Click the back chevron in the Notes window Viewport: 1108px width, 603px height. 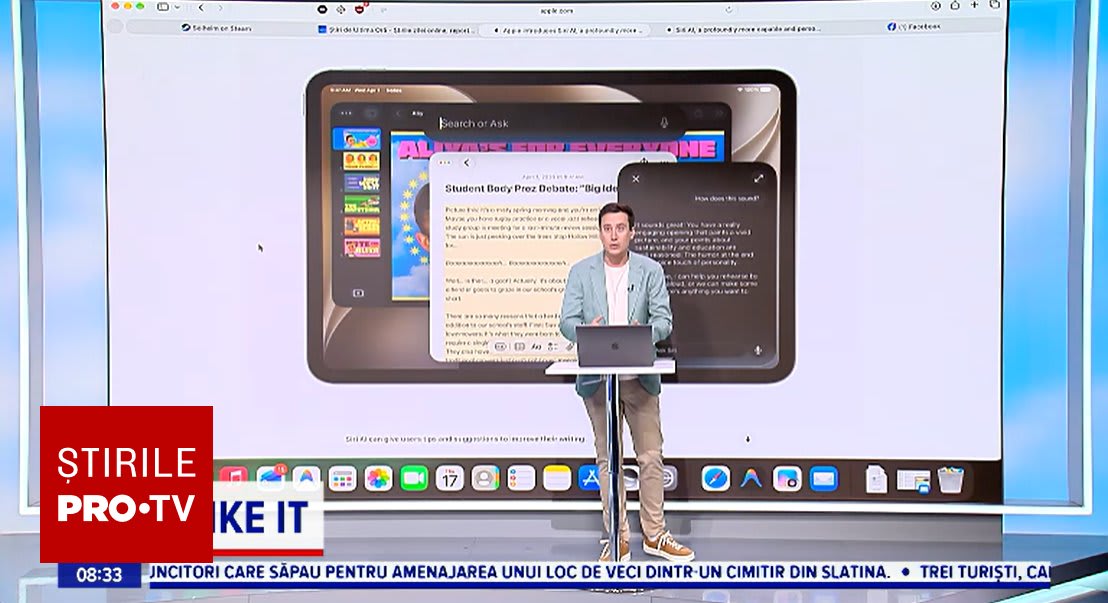[466, 163]
